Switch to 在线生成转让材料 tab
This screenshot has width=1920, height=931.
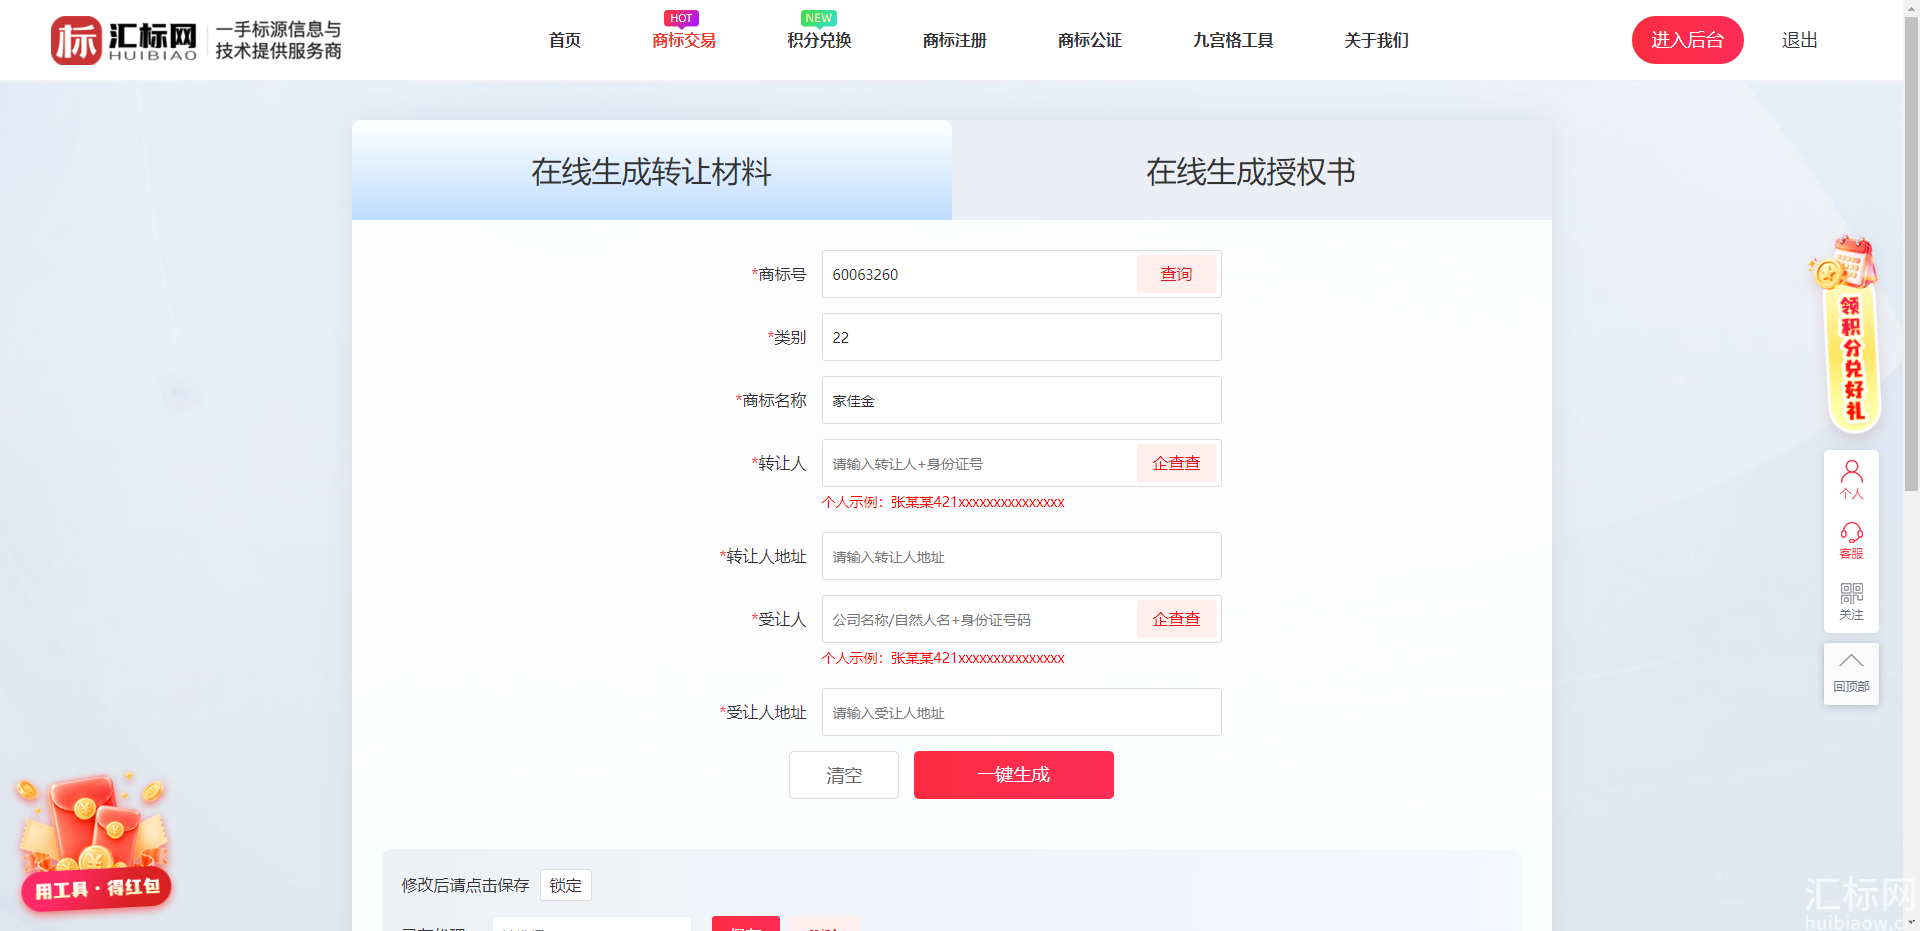(651, 171)
